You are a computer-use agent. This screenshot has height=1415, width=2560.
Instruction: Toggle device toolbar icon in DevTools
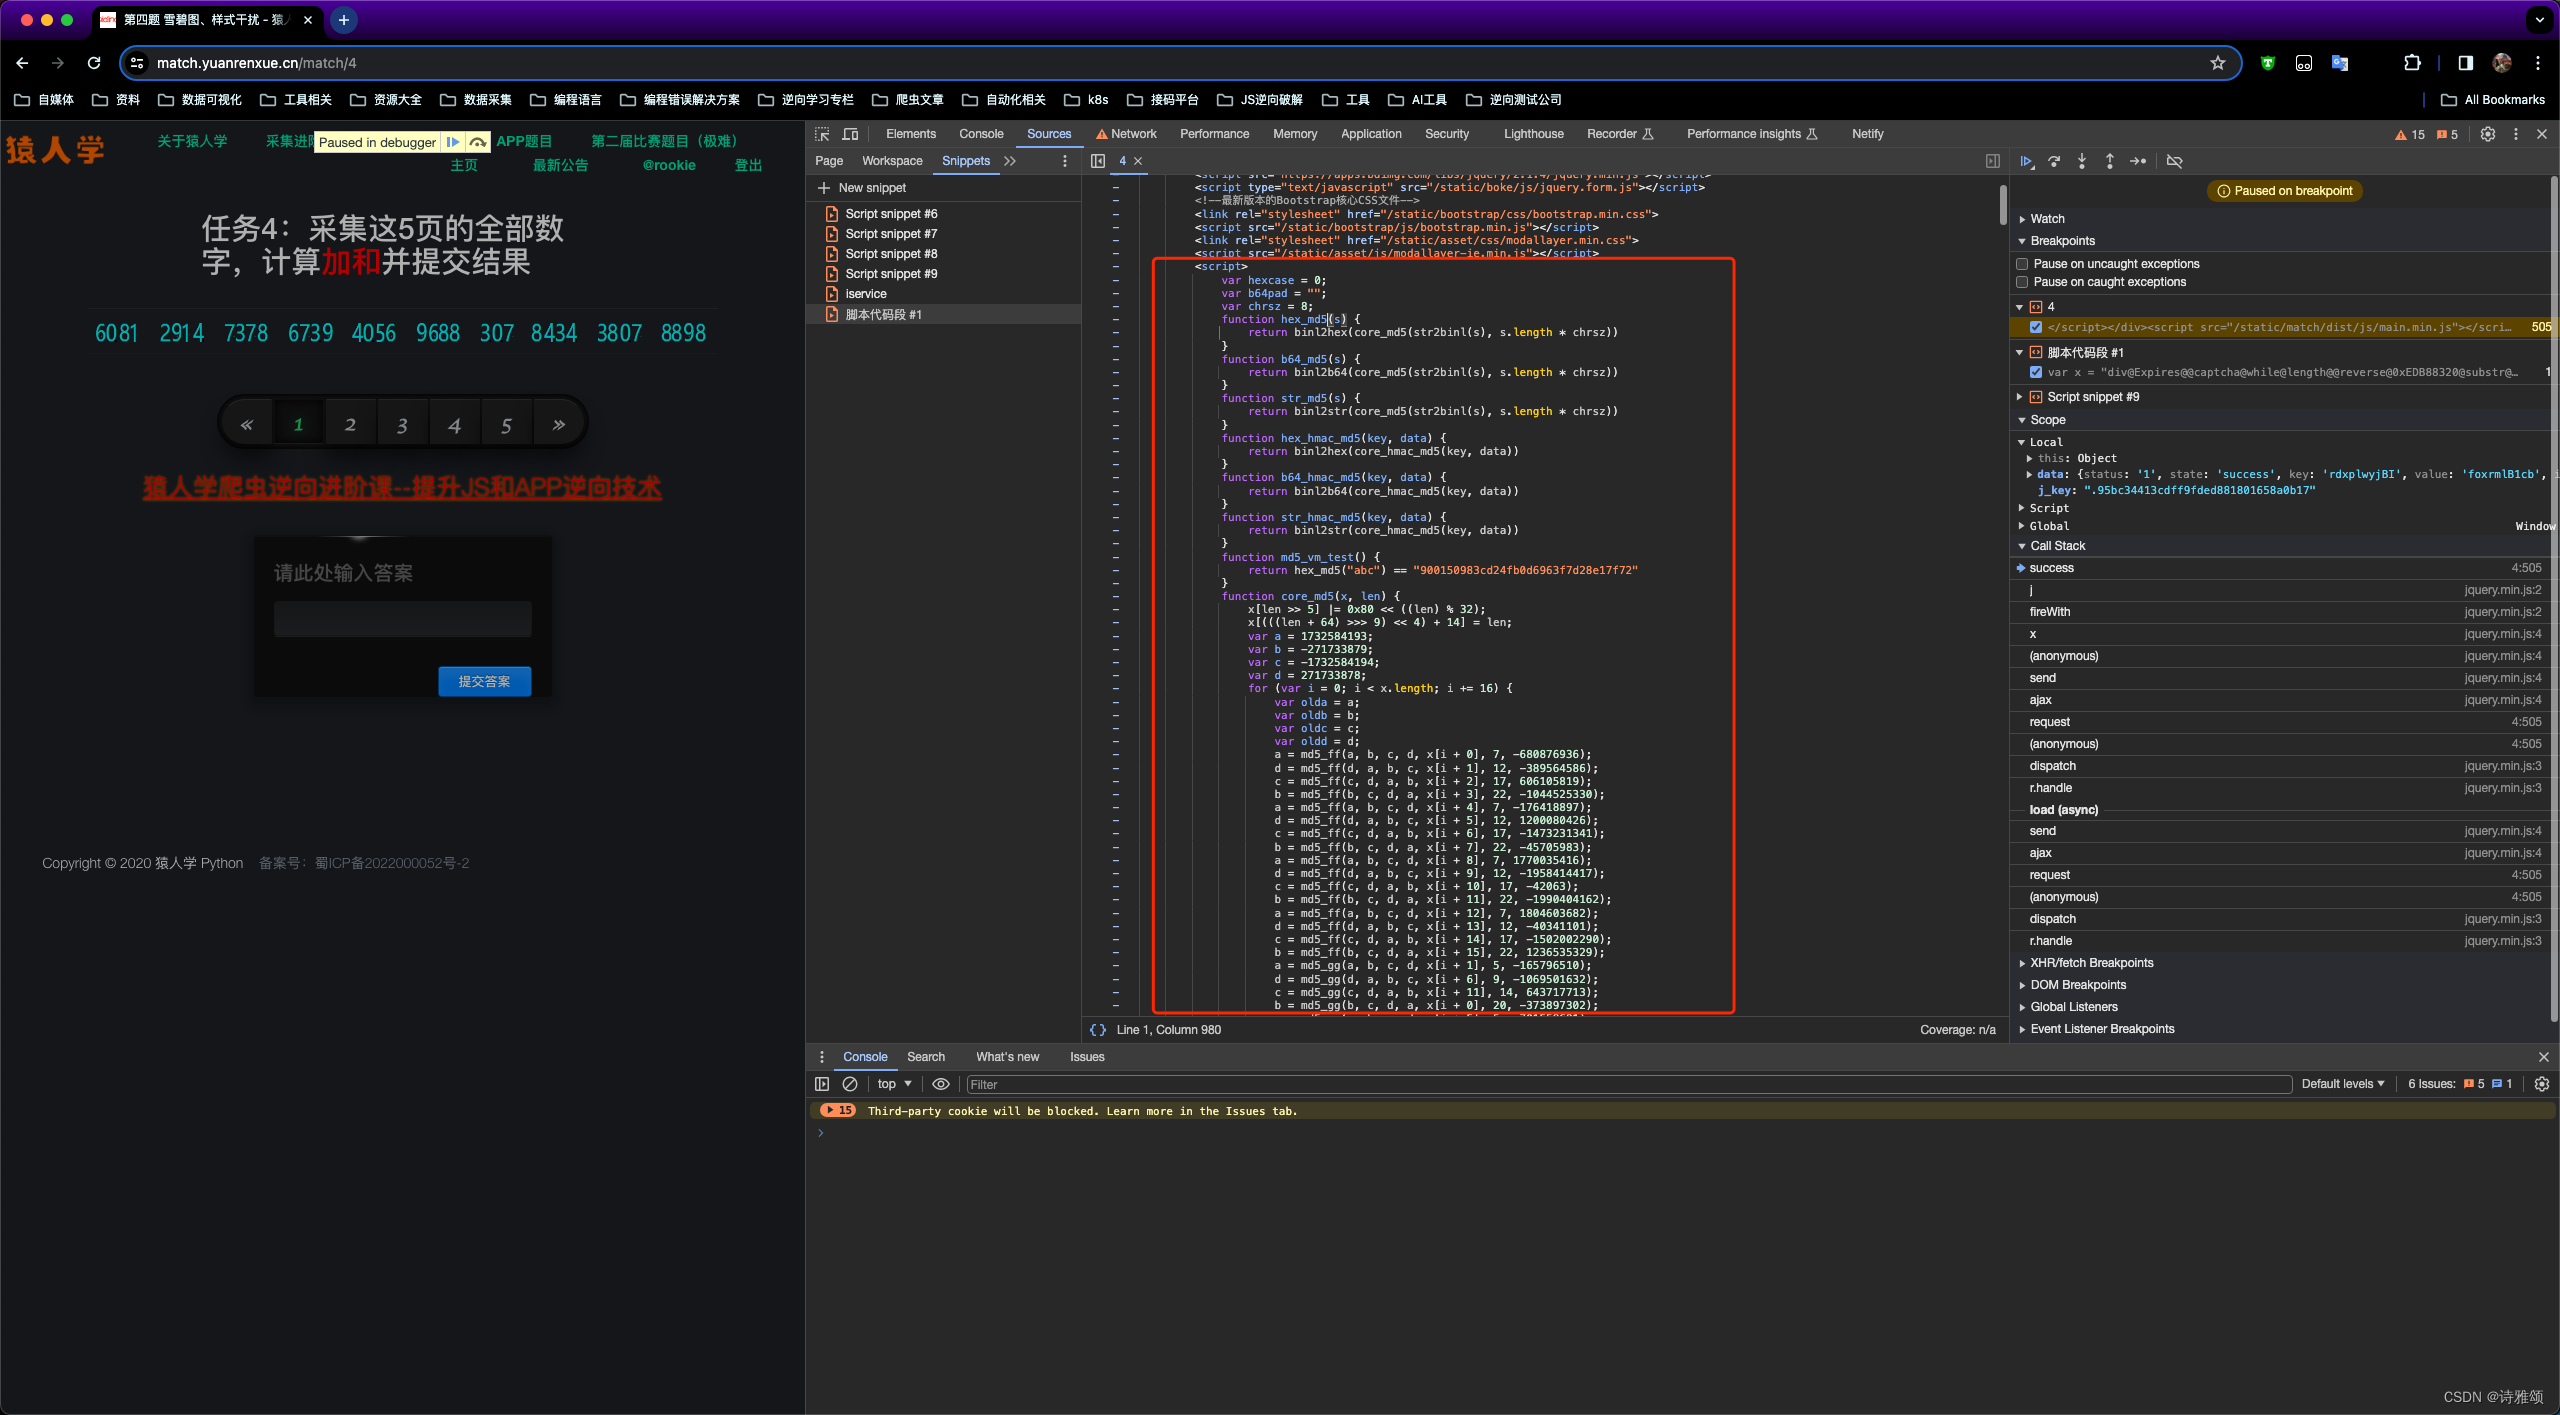pos(851,134)
